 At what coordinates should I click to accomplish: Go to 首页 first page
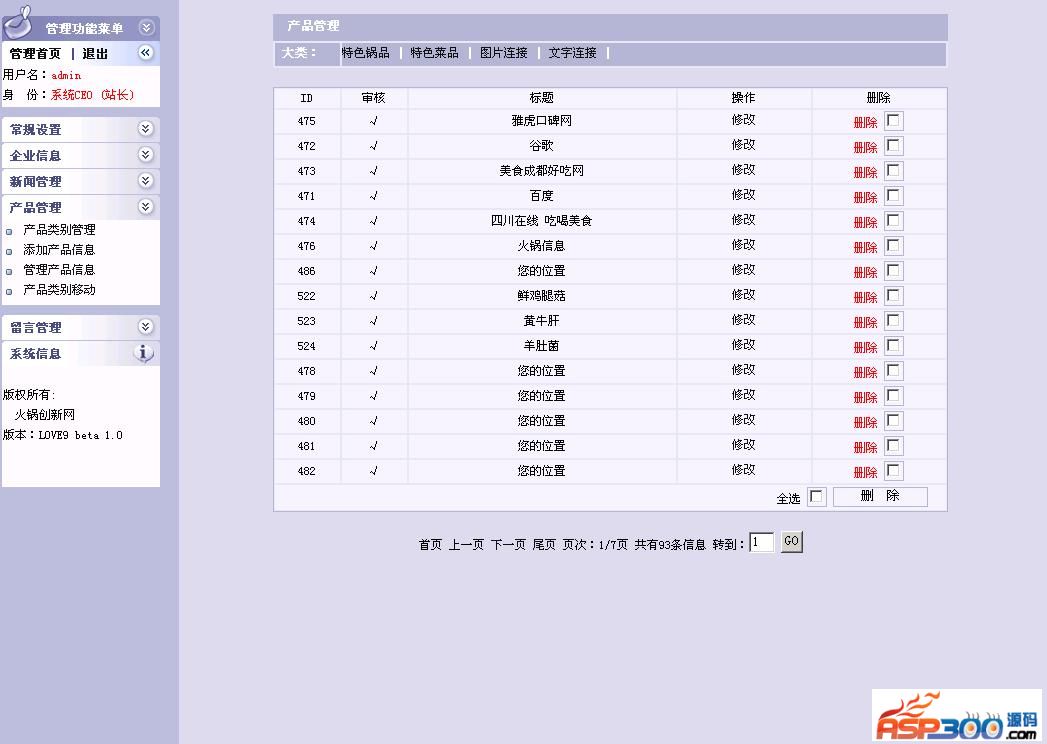coord(431,545)
